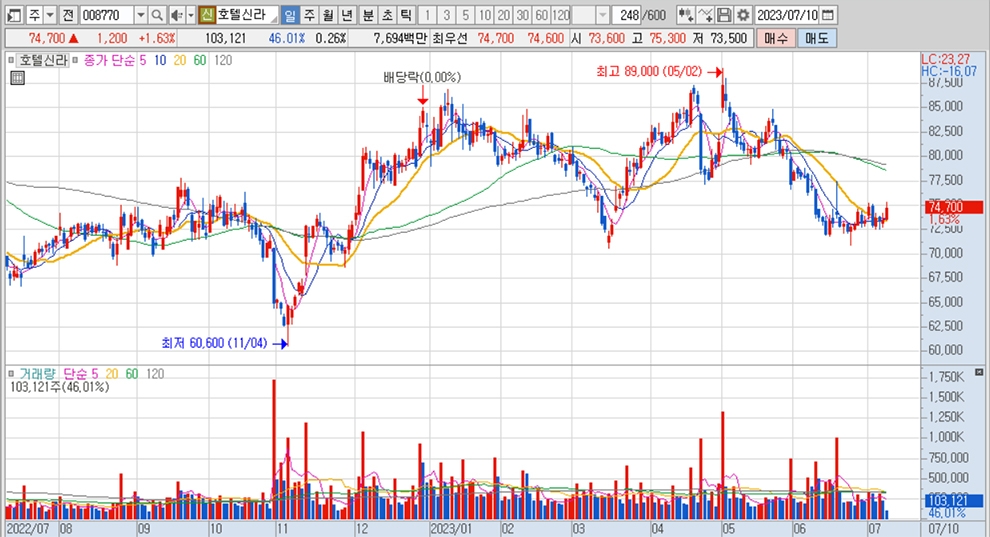
Task: Open the 주 type dropdown arrow
Action: [49, 15]
